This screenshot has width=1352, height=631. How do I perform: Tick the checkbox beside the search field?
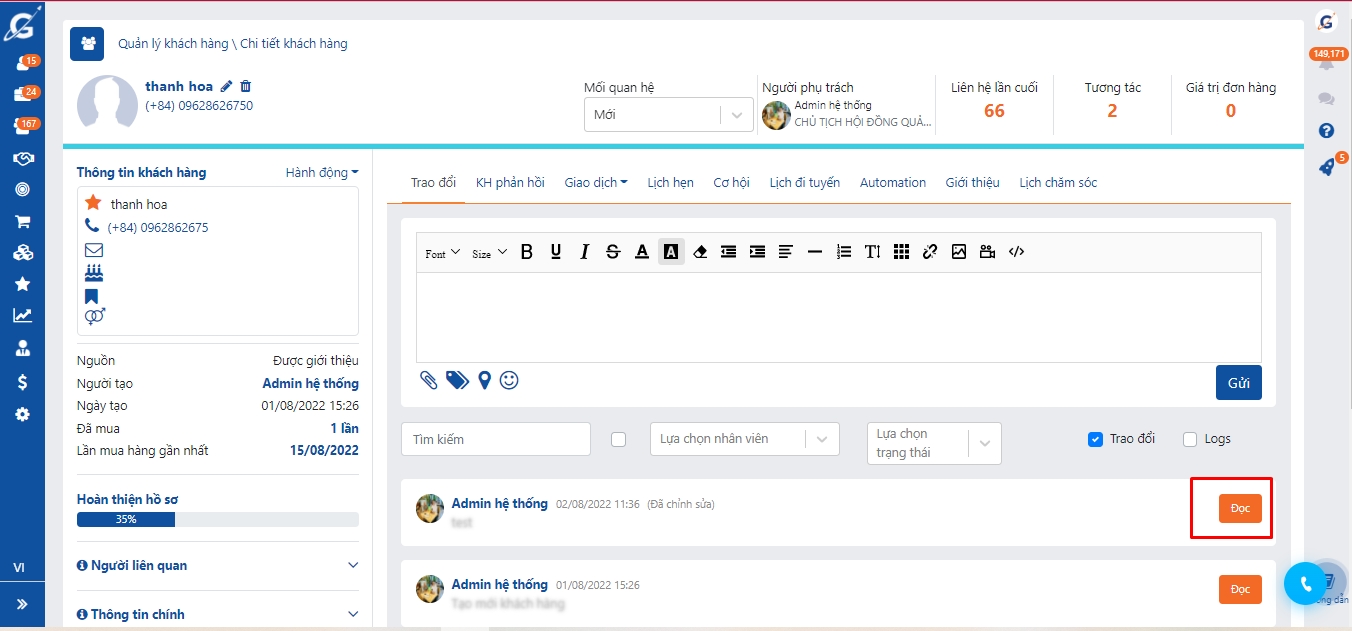(x=618, y=439)
